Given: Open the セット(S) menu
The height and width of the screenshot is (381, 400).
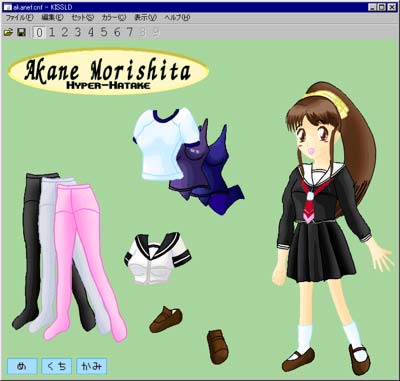Looking at the screenshot, I should (83, 18).
